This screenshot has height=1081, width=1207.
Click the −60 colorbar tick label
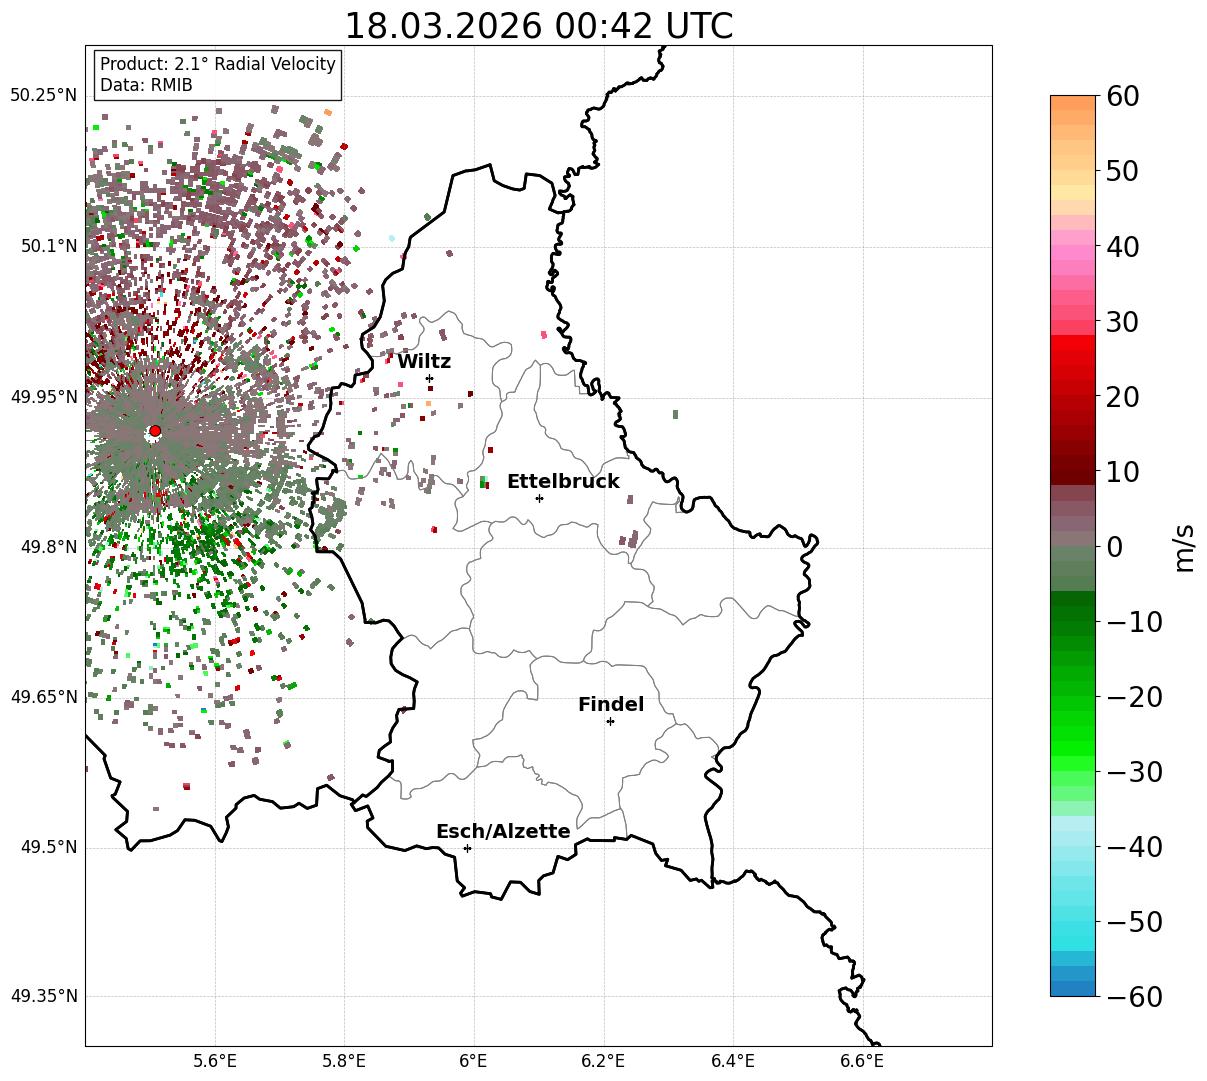1135,997
